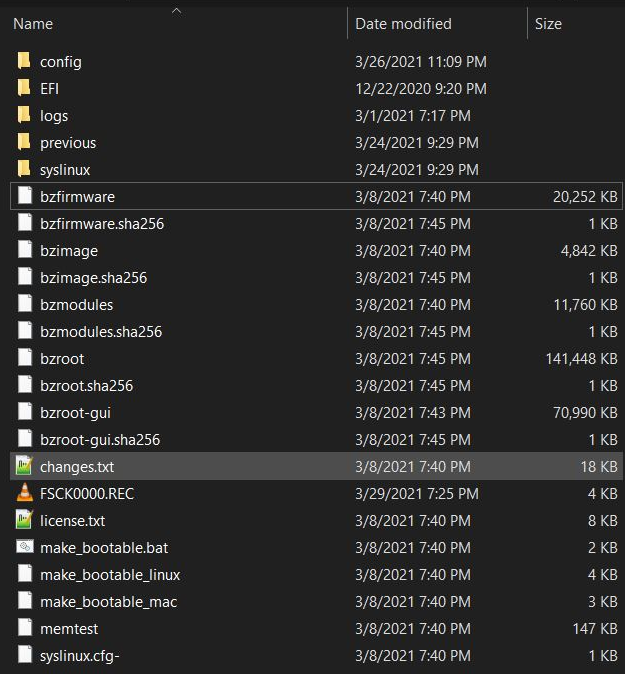The height and width of the screenshot is (674, 625).
Task: Select the 70,990 KB size value
Action: (585, 413)
